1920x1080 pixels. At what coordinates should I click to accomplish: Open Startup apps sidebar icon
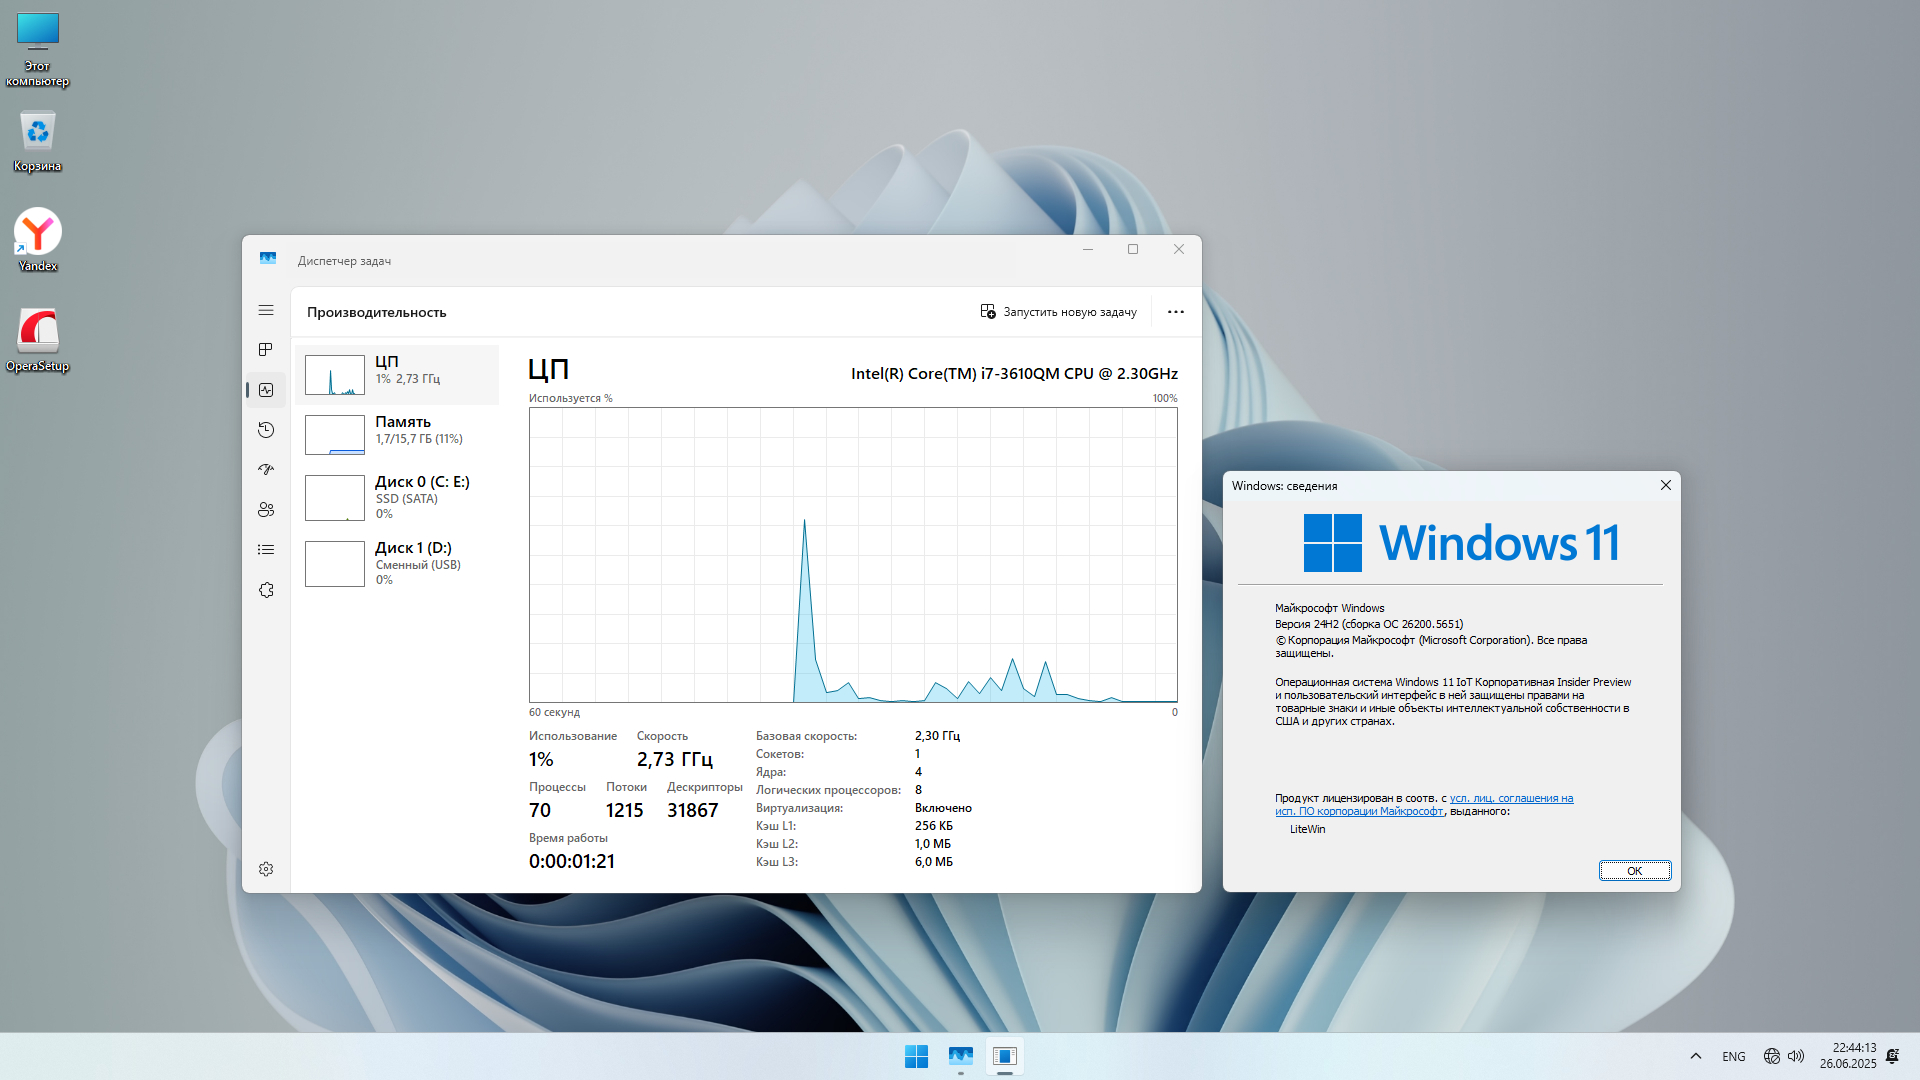point(266,470)
